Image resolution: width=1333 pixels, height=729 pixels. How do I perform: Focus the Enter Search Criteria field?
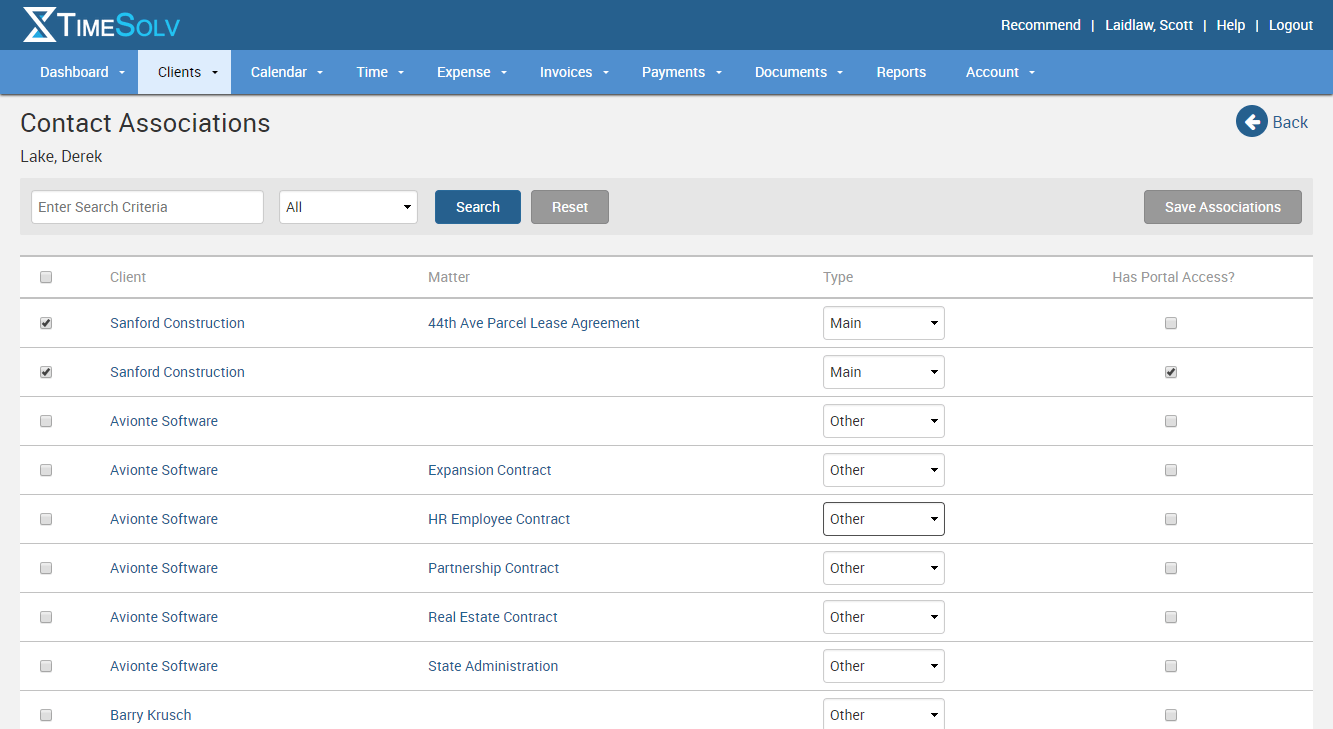(147, 207)
